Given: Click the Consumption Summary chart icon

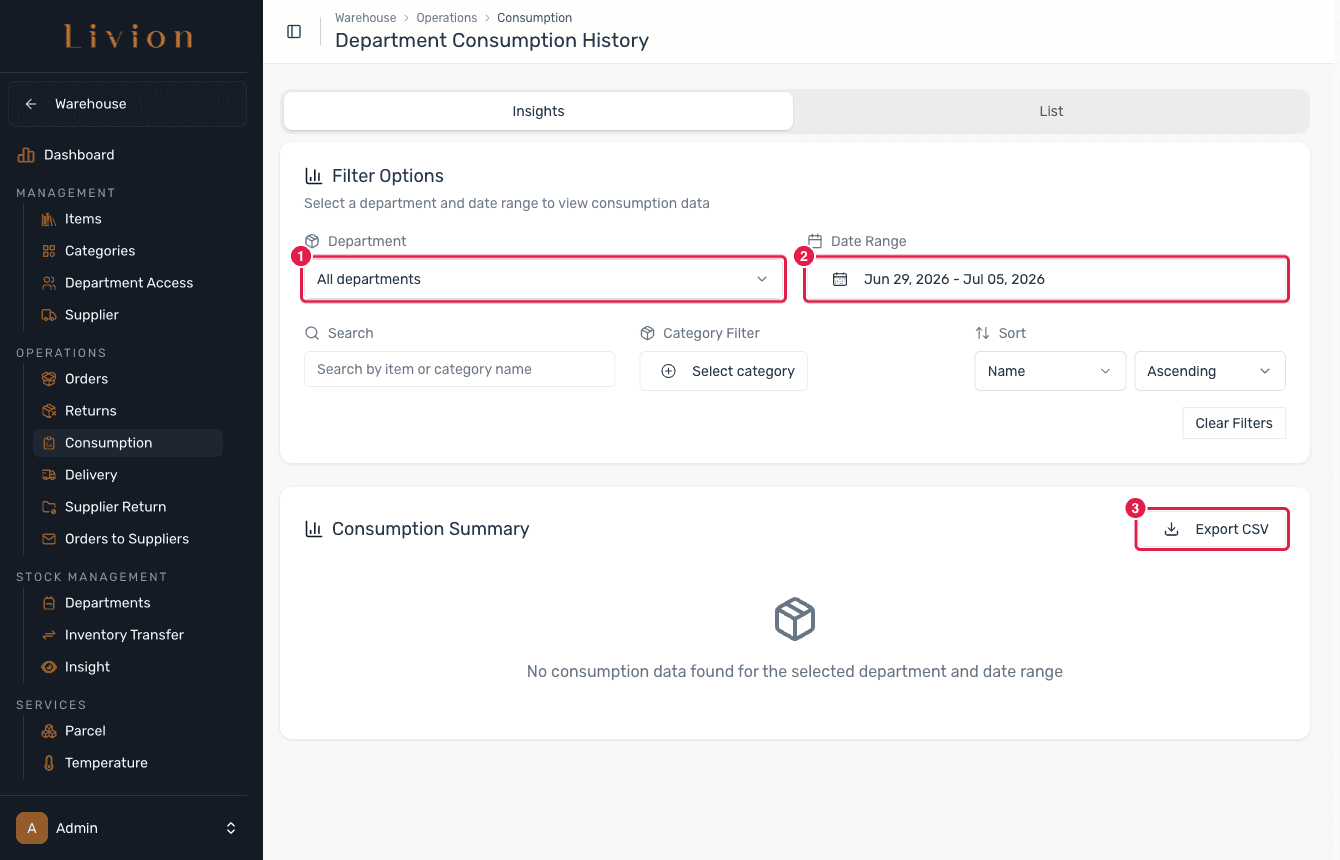Looking at the screenshot, I should pos(313,529).
